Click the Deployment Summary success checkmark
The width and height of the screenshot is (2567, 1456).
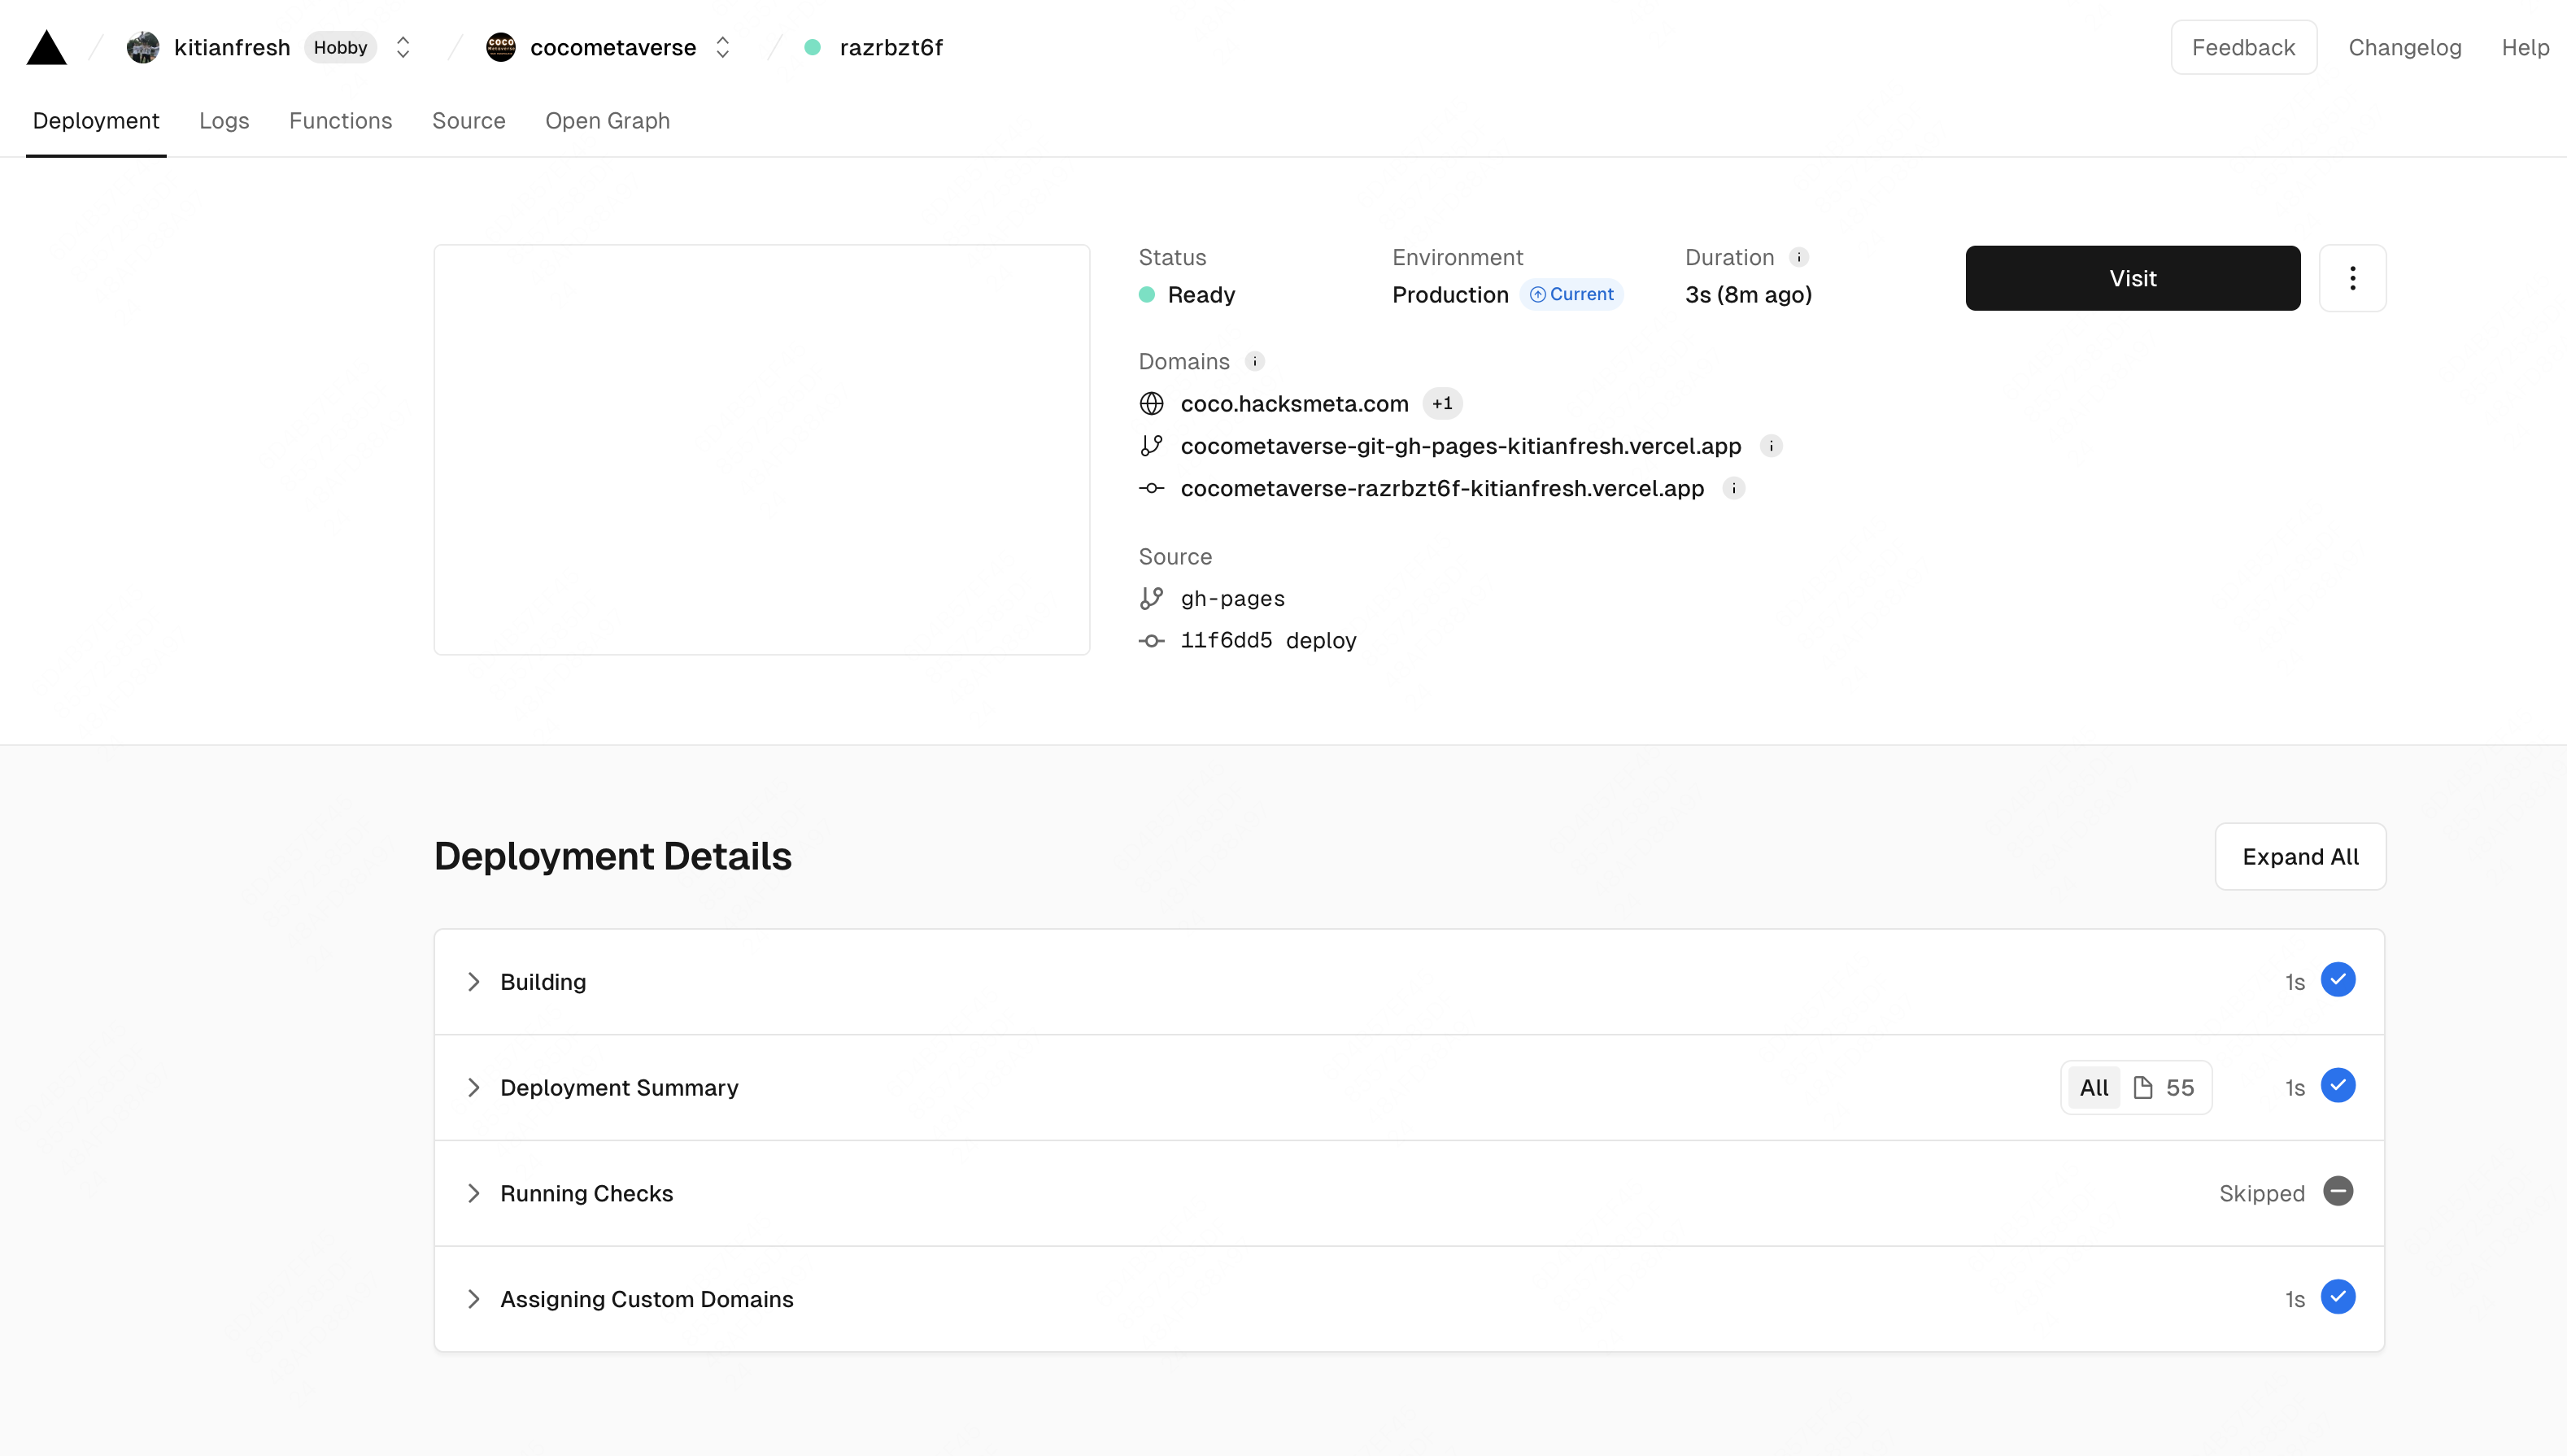[x=2338, y=1086]
